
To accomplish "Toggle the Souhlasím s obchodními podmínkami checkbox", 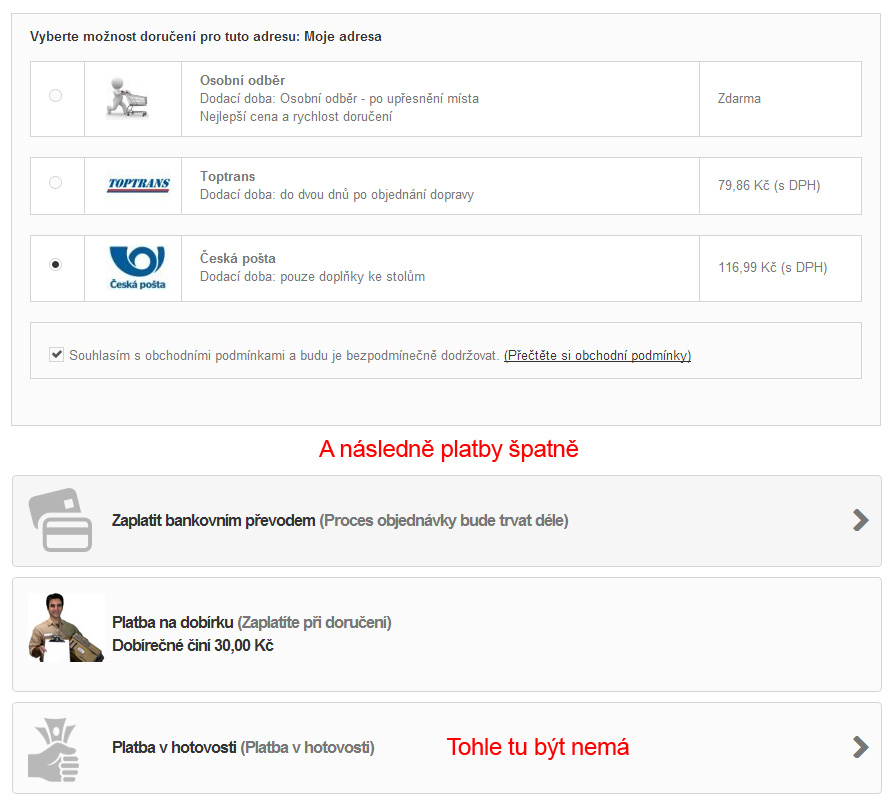I will point(56,355).
